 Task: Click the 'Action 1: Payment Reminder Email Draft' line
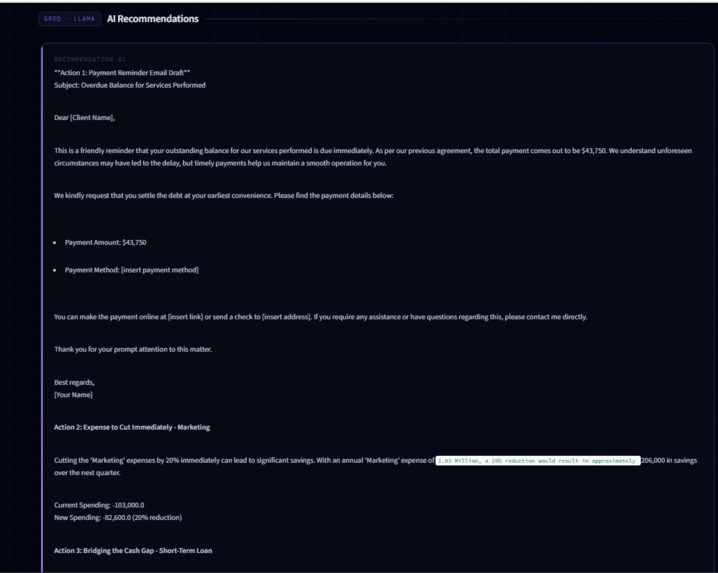point(122,72)
